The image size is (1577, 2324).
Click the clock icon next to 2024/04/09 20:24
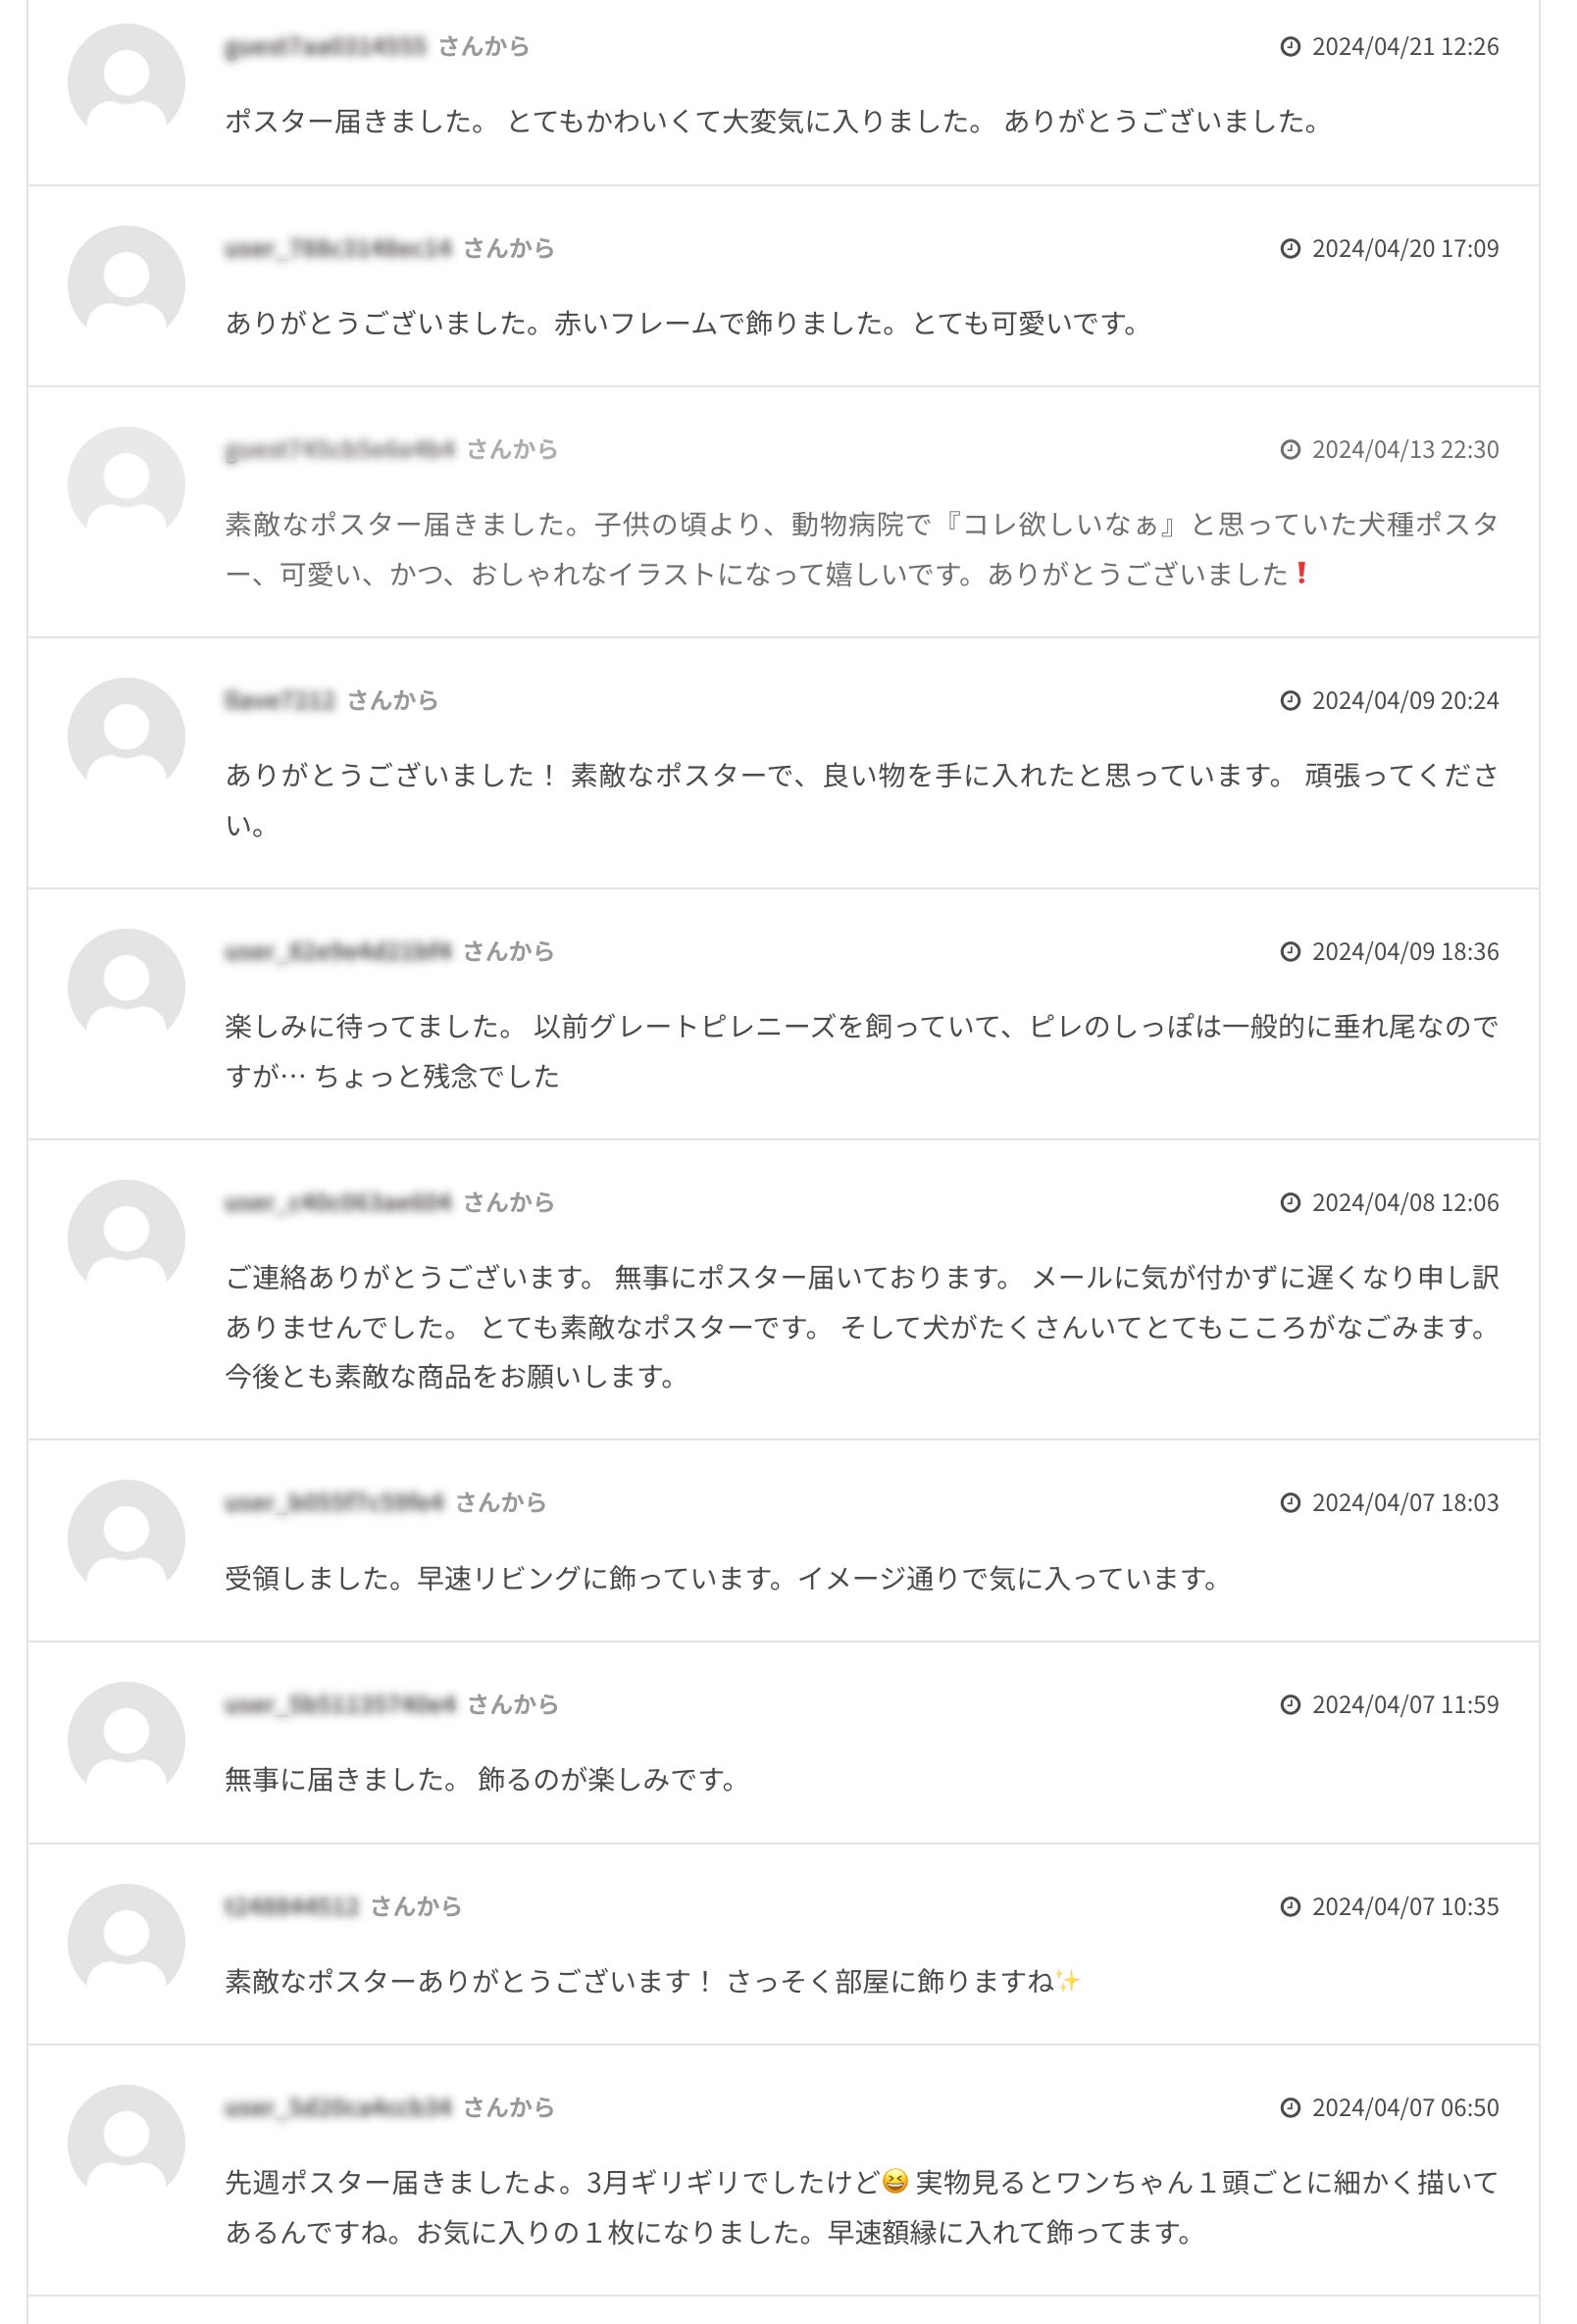(x=1290, y=701)
